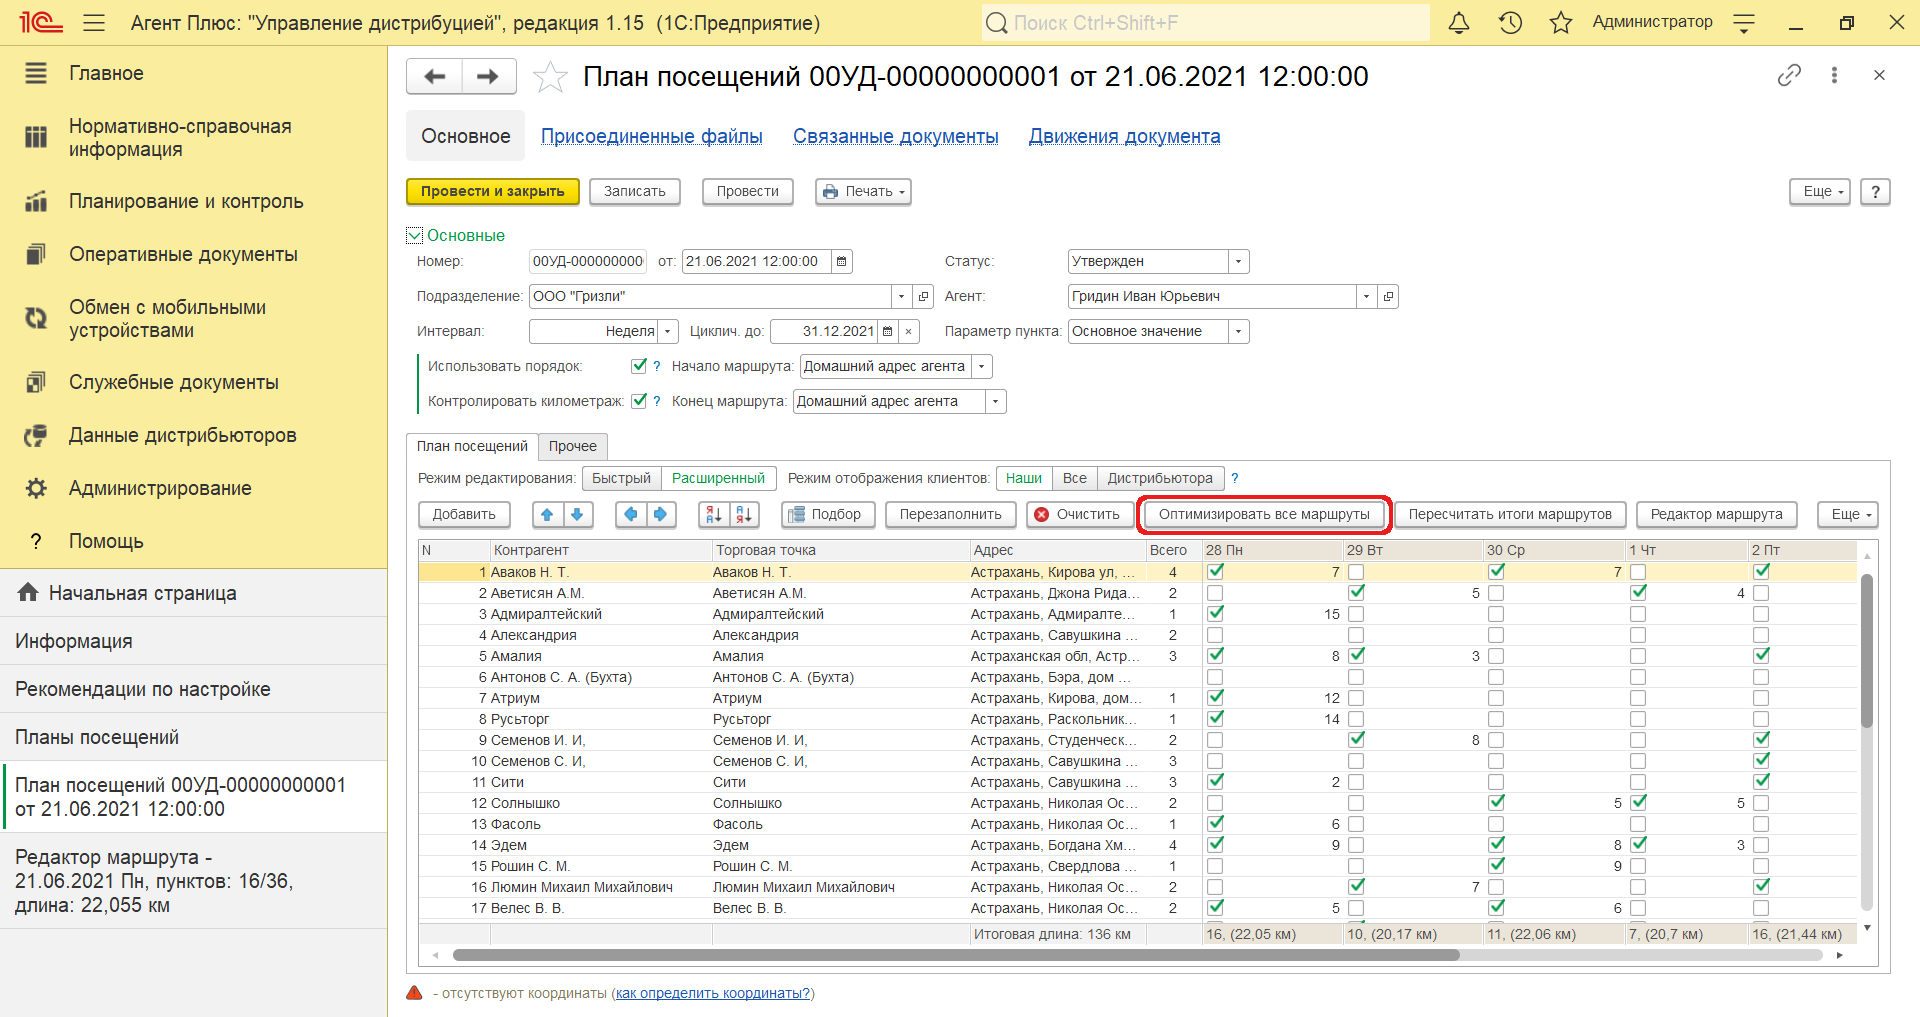Switch to Прочее tab

573,447
